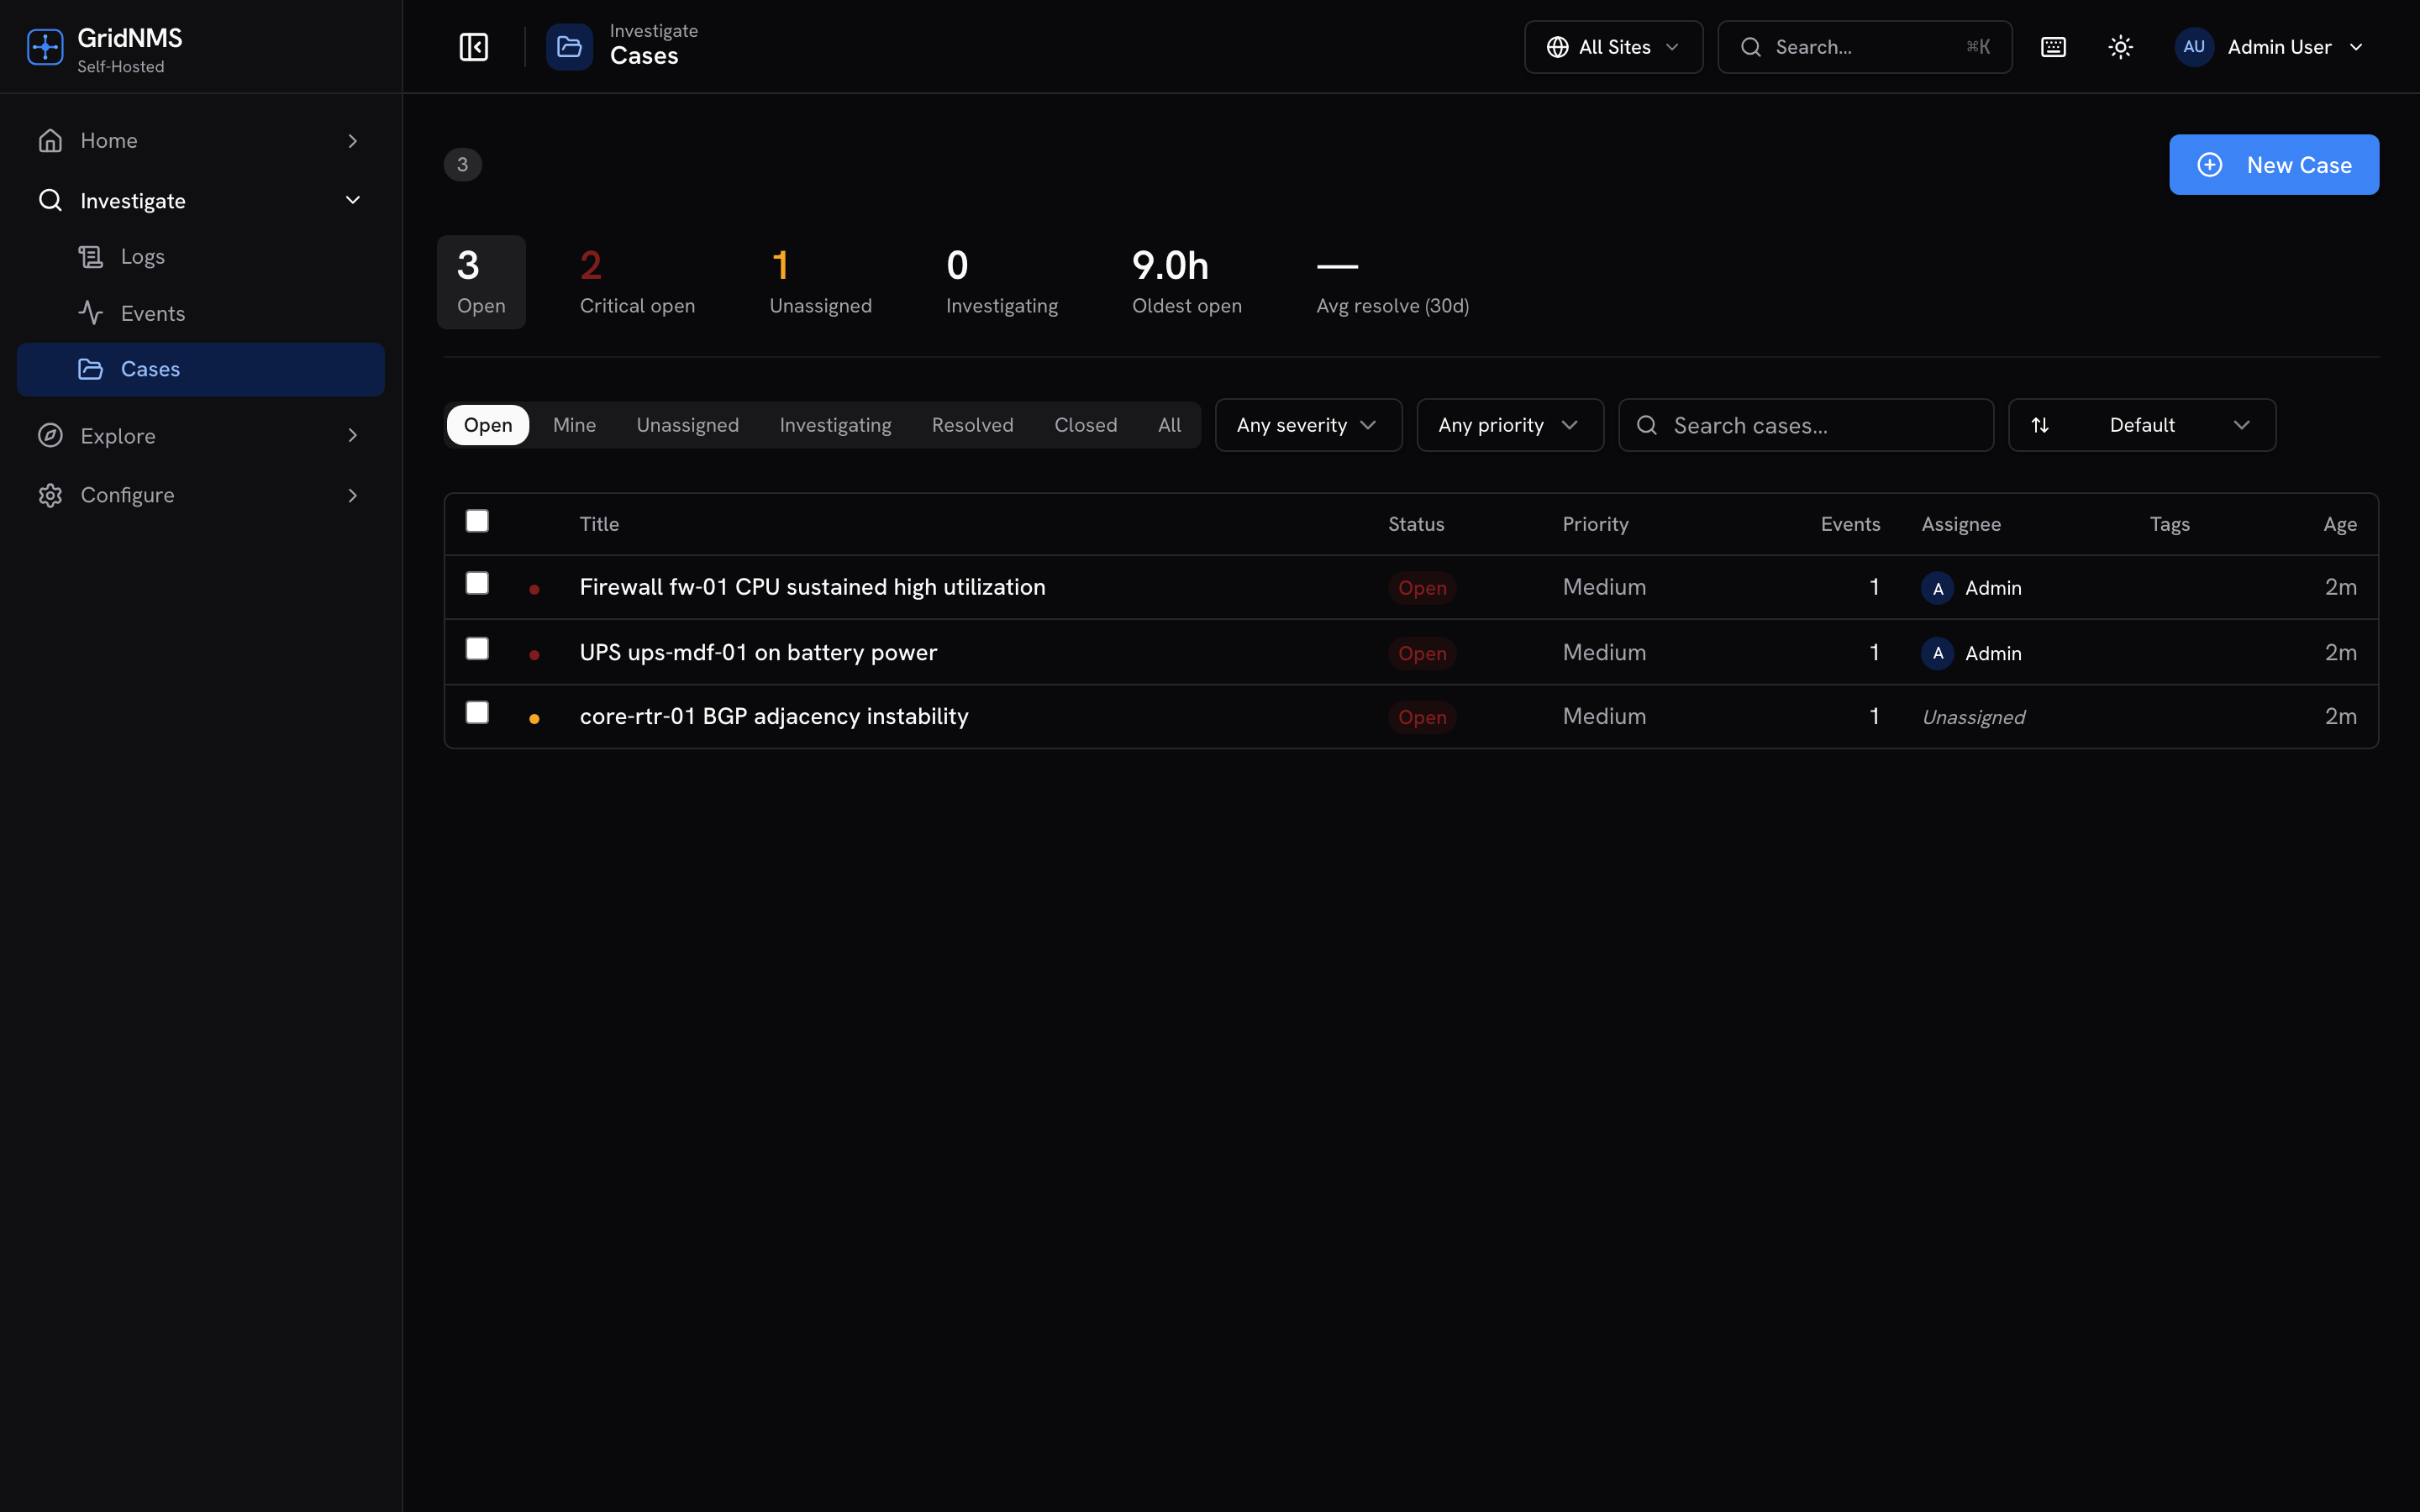Switch to the Closed tab
Screen dimensions: 2420x1512
coord(1085,425)
